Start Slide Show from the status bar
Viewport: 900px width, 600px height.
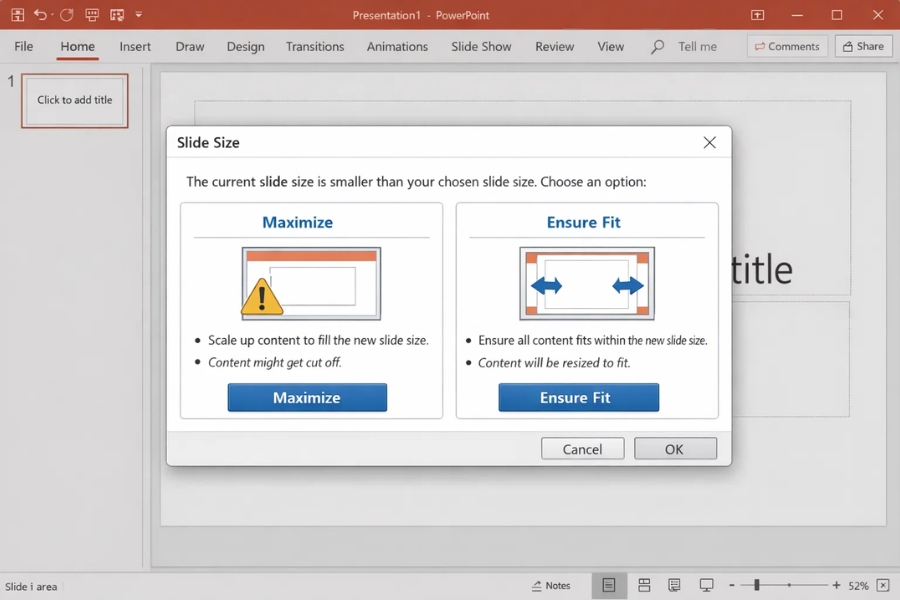pos(707,585)
